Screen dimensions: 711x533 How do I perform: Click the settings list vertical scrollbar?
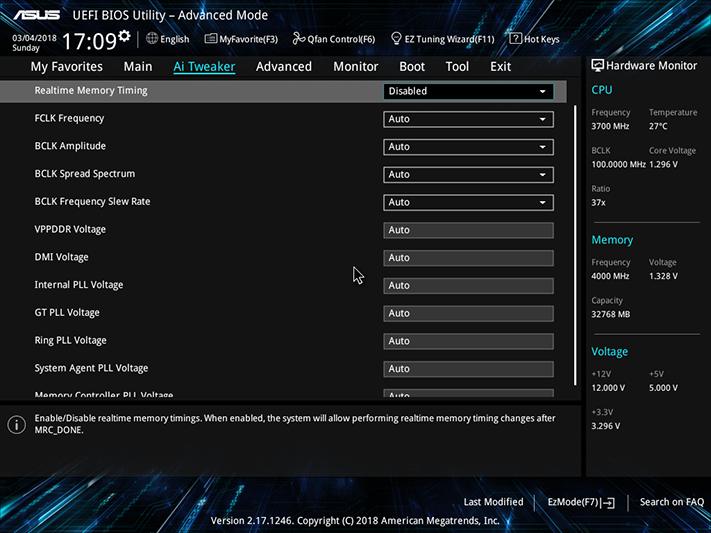pos(575,245)
